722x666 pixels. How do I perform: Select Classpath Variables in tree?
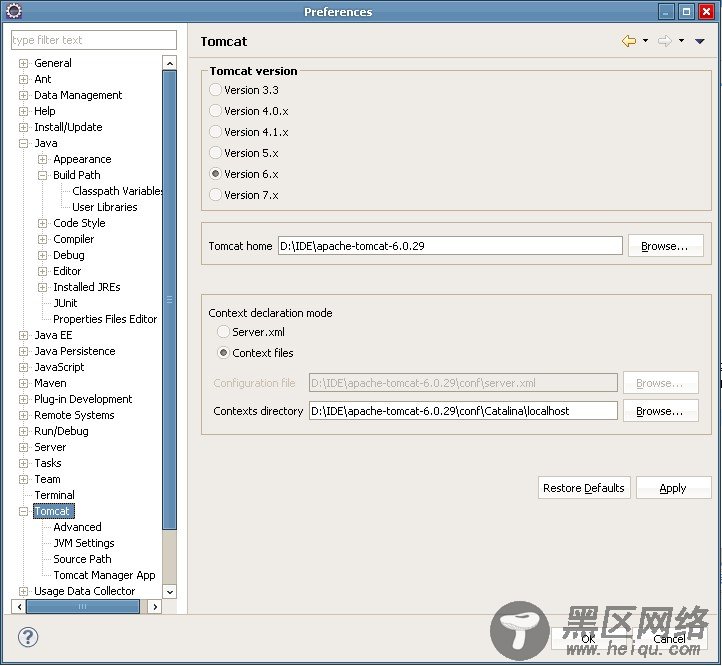117,191
